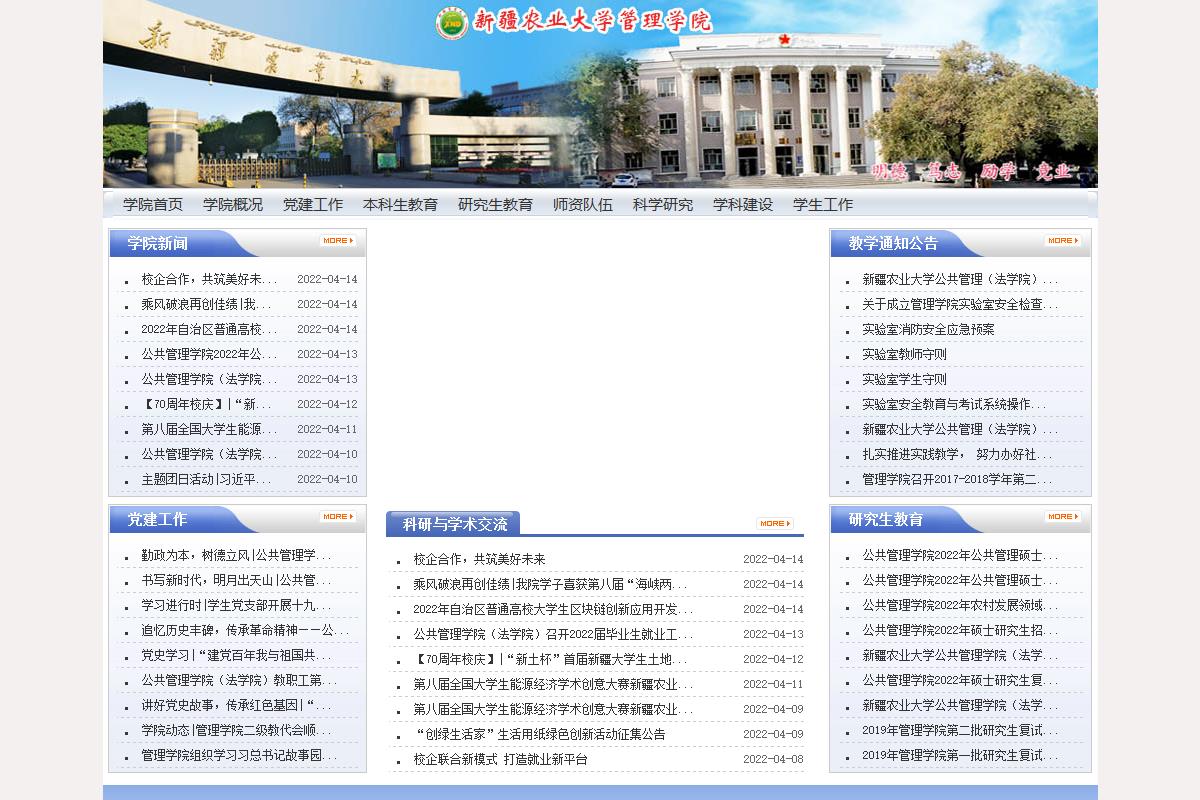The width and height of the screenshot is (1200, 800).
Task: Open 管理学院召开2017-2018学年第二 notice
Action: click(x=957, y=479)
